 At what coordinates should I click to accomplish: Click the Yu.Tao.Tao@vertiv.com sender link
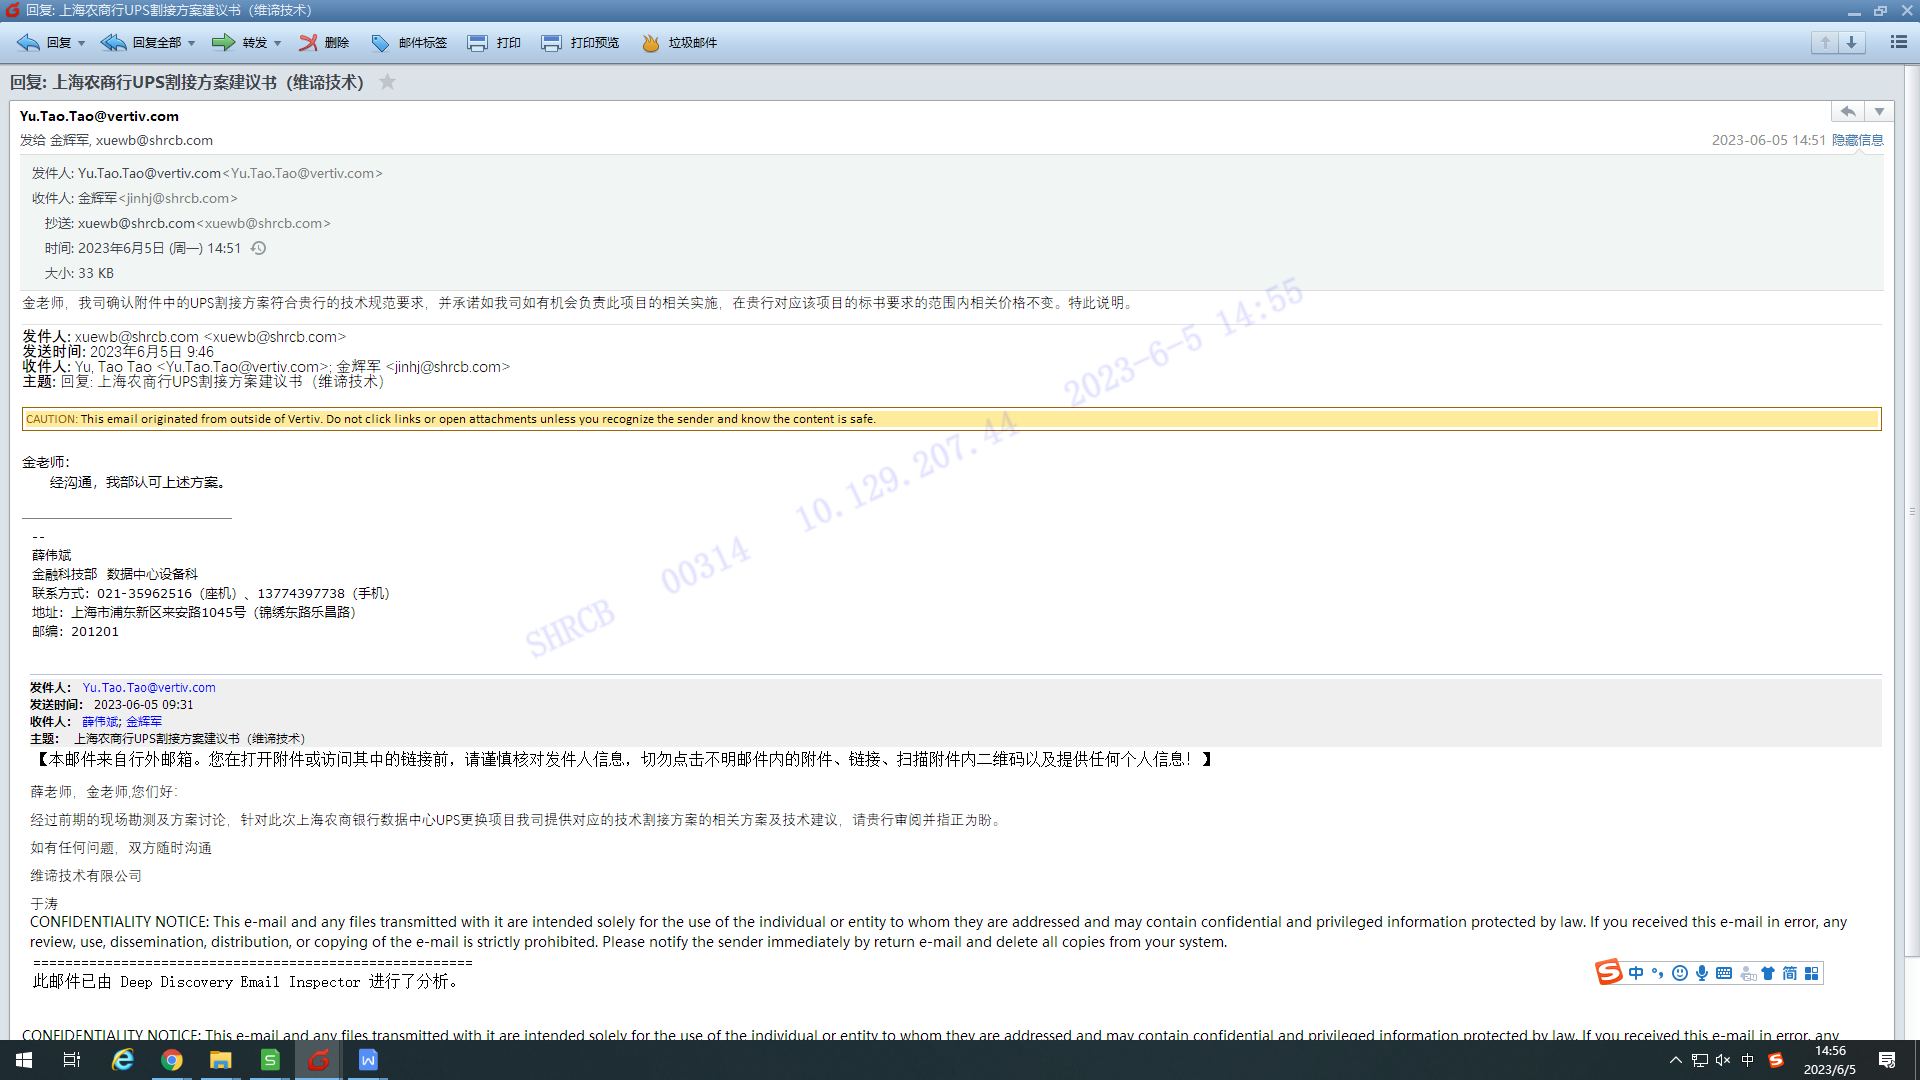point(149,688)
